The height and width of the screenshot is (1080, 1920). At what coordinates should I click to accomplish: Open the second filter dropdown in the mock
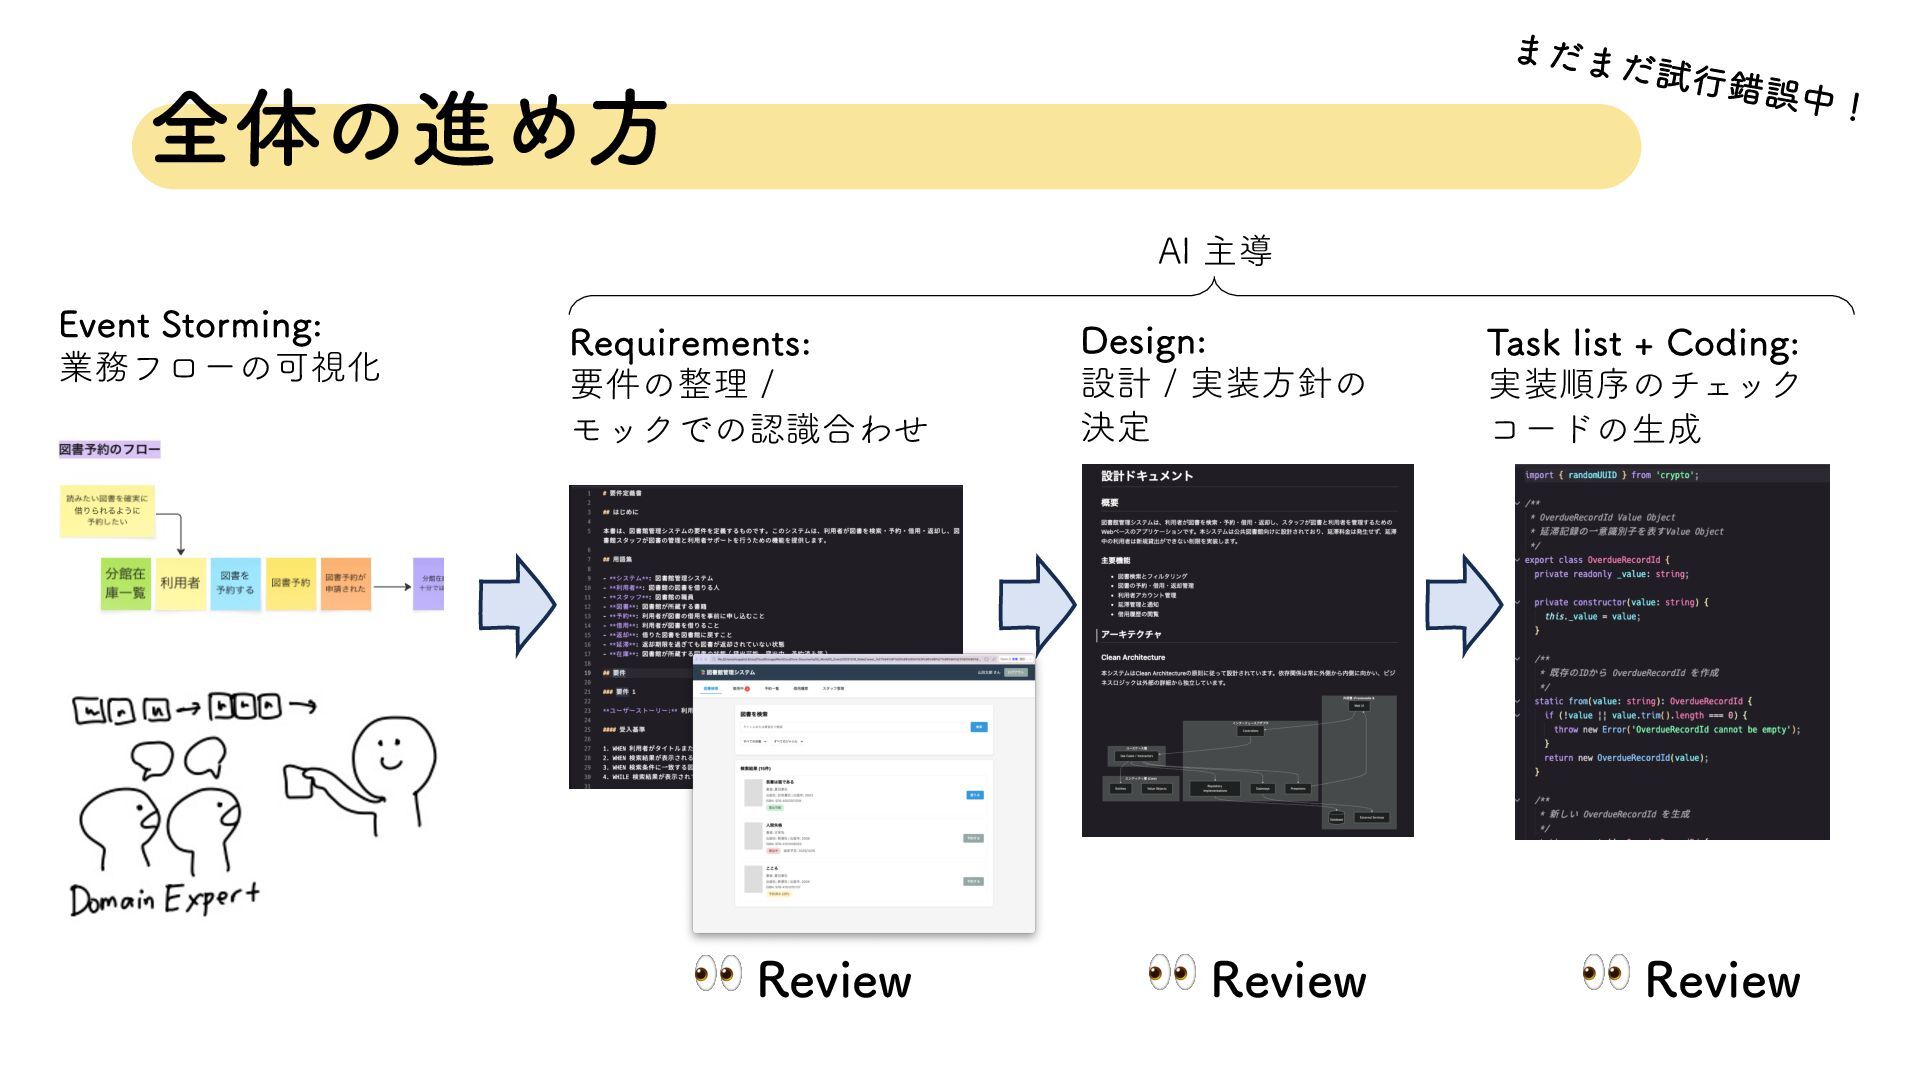click(788, 741)
